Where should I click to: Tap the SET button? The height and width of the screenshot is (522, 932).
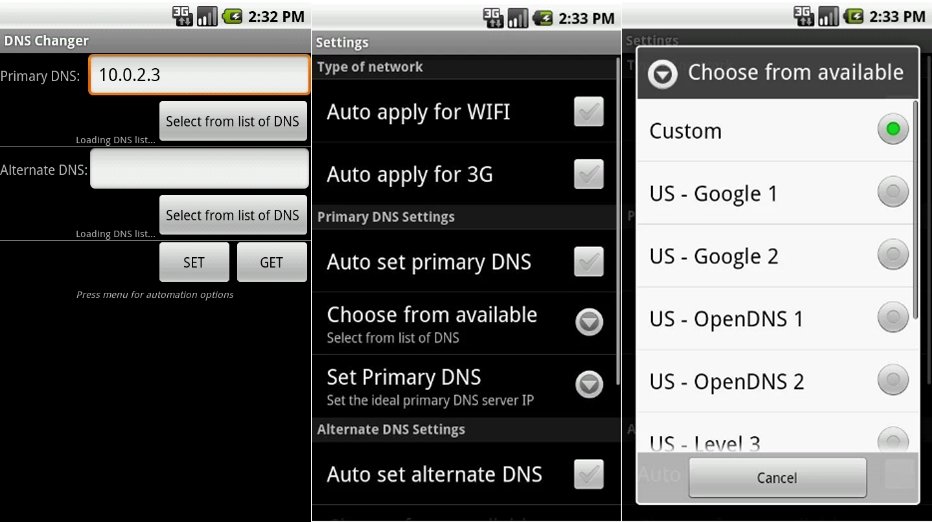click(x=194, y=262)
